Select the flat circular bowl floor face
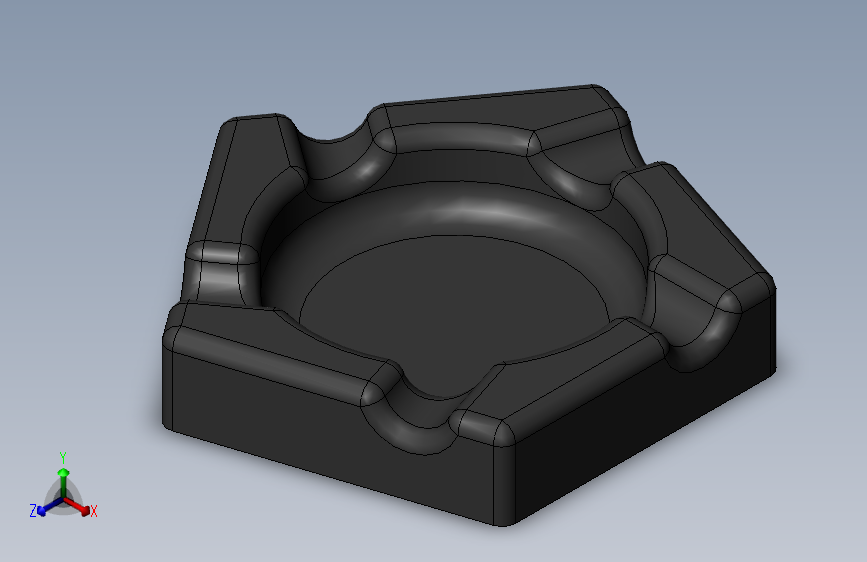Image resolution: width=867 pixels, height=562 pixels. [x=453, y=310]
